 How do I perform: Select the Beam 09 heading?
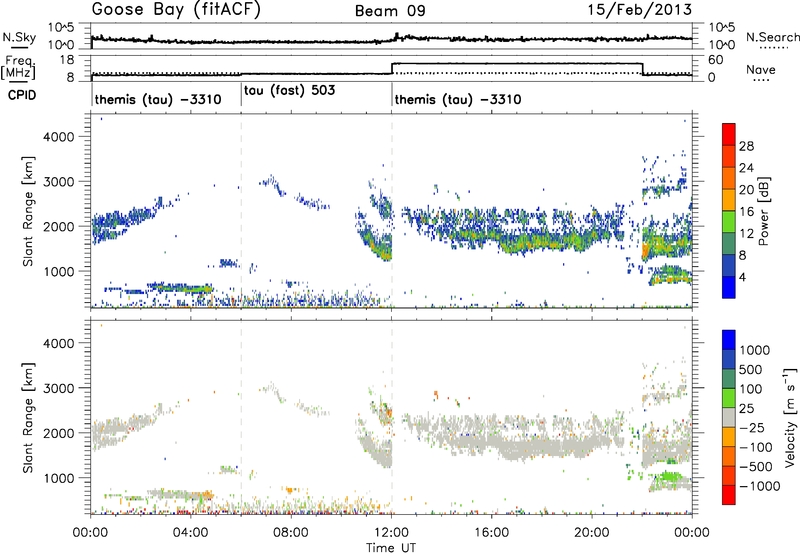(390, 11)
